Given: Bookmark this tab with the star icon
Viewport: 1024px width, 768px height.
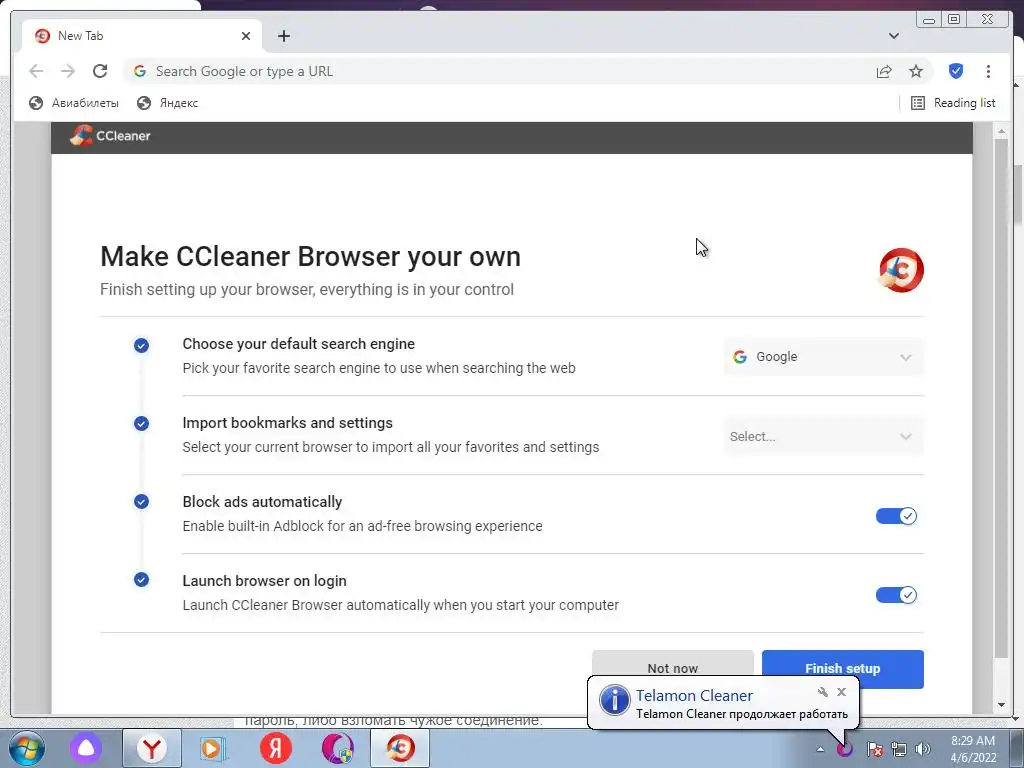Looking at the screenshot, I should pyautogui.click(x=916, y=71).
